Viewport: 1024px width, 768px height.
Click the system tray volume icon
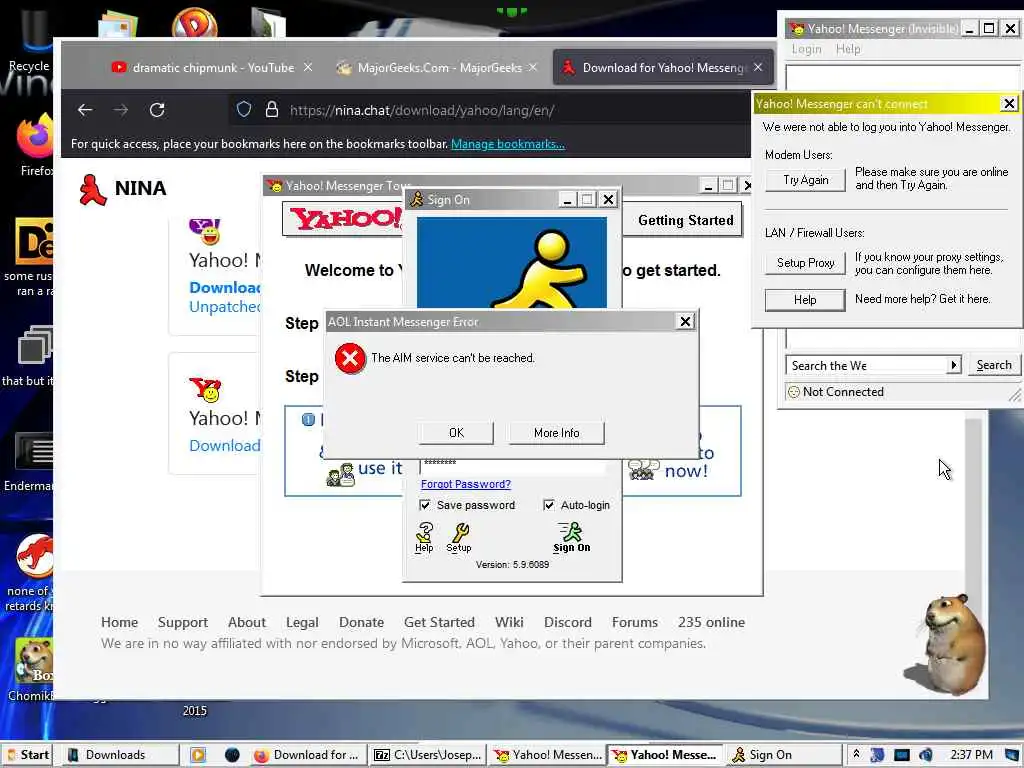click(925, 755)
